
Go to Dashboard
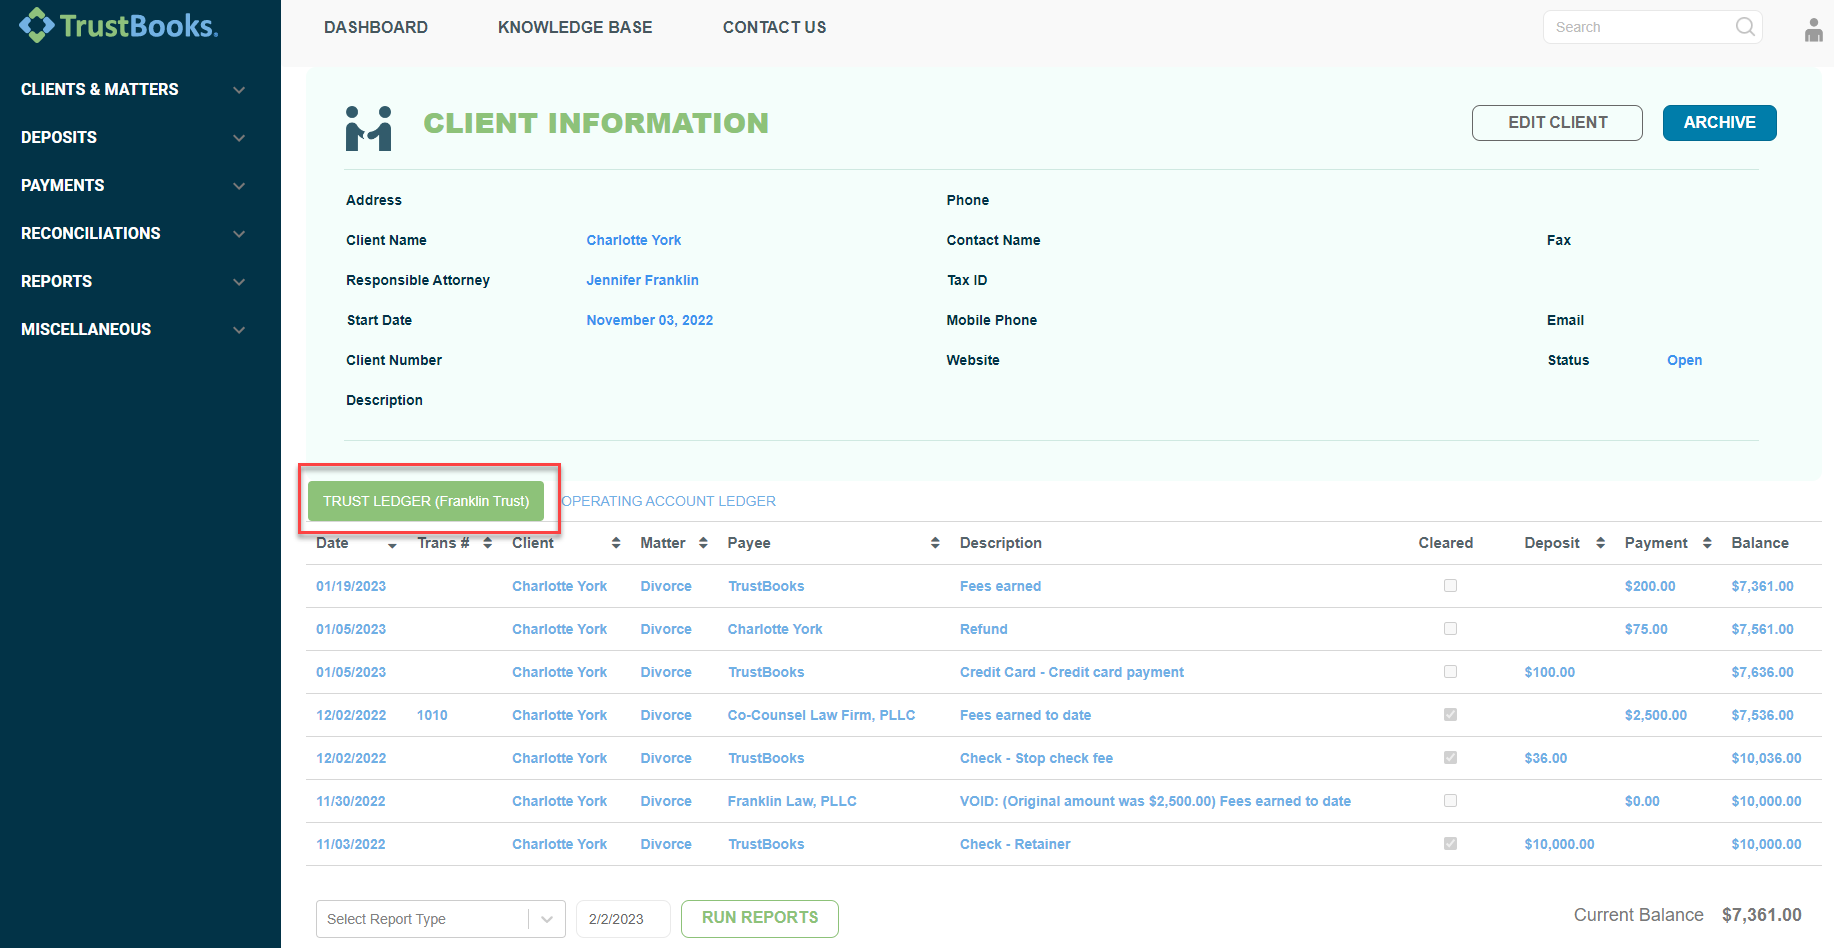(376, 28)
